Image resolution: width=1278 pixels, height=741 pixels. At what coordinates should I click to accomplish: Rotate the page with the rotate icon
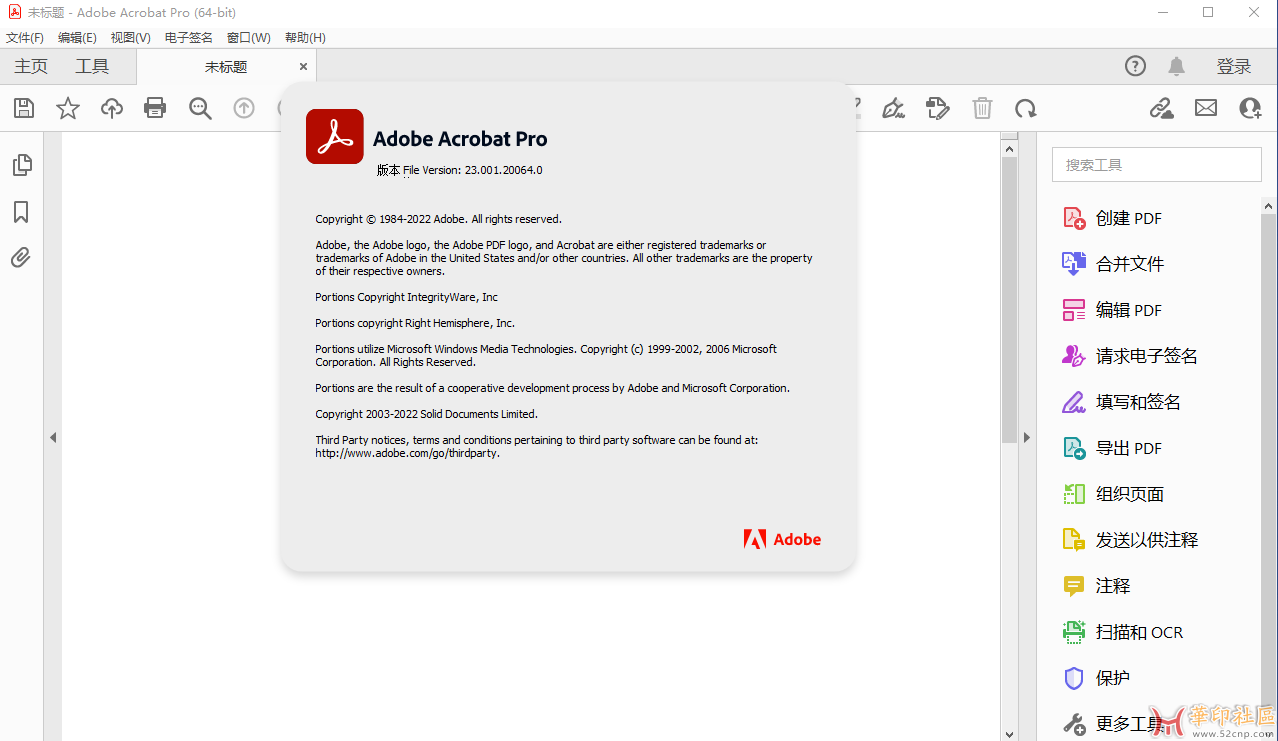pos(1025,108)
